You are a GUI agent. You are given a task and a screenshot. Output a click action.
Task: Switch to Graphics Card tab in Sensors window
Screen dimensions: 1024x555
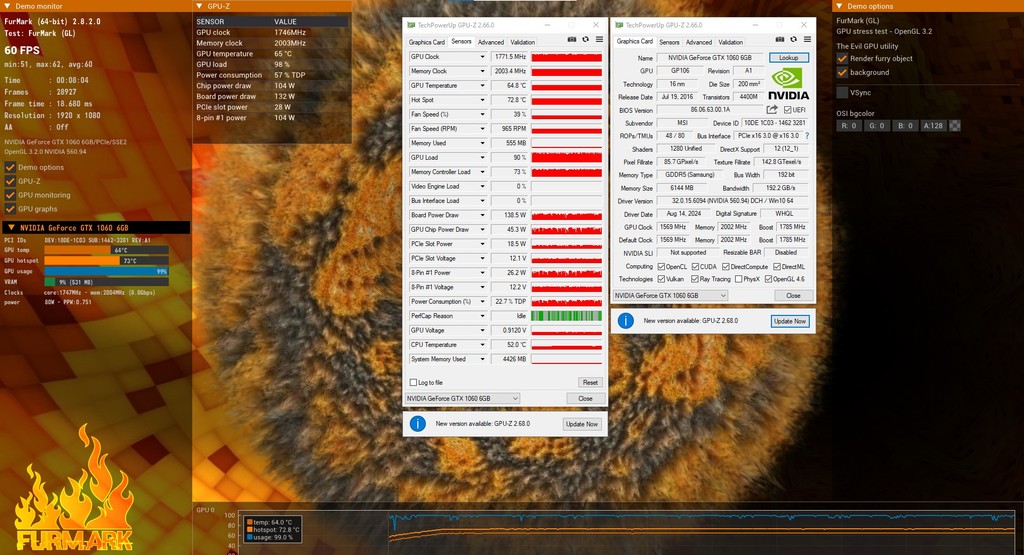pos(426,42)
